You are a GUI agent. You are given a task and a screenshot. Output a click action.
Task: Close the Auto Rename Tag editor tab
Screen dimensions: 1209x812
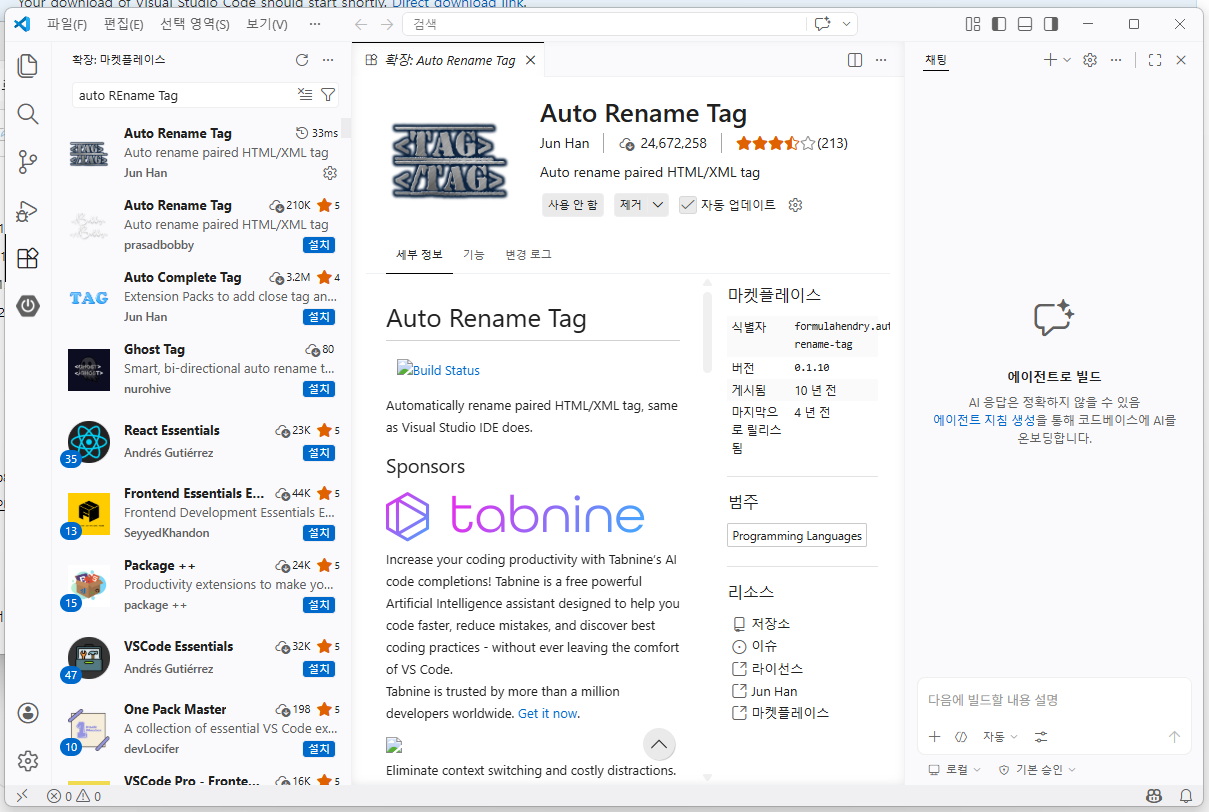[x=531, y=60]
